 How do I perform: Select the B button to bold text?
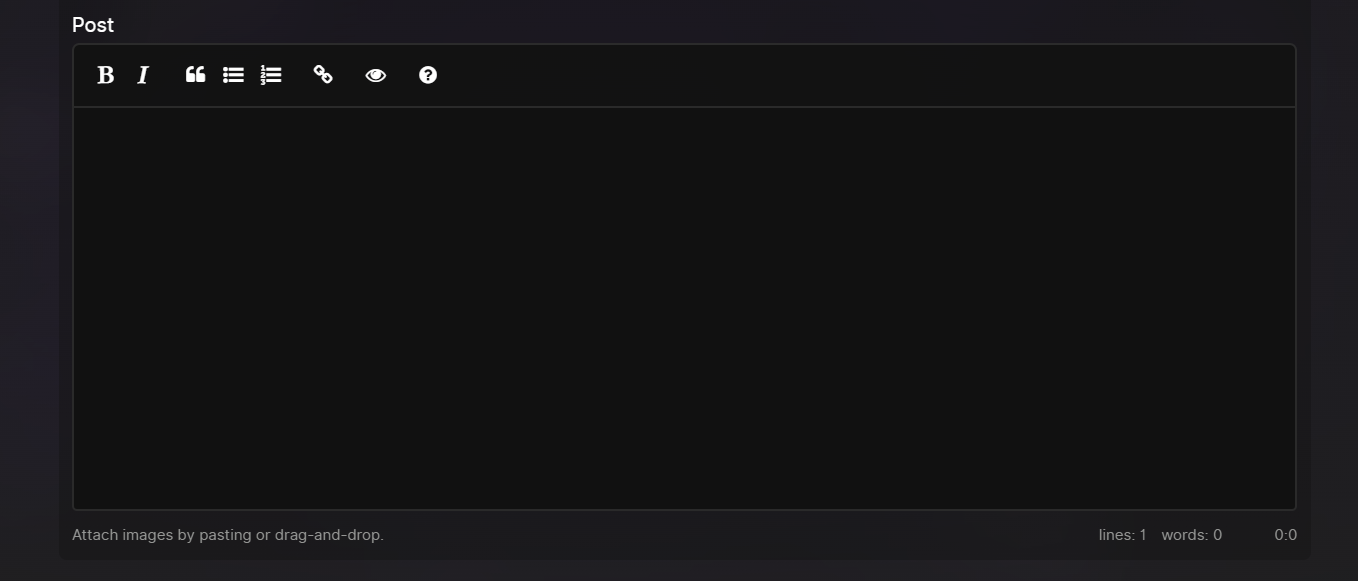pos(105,75)
